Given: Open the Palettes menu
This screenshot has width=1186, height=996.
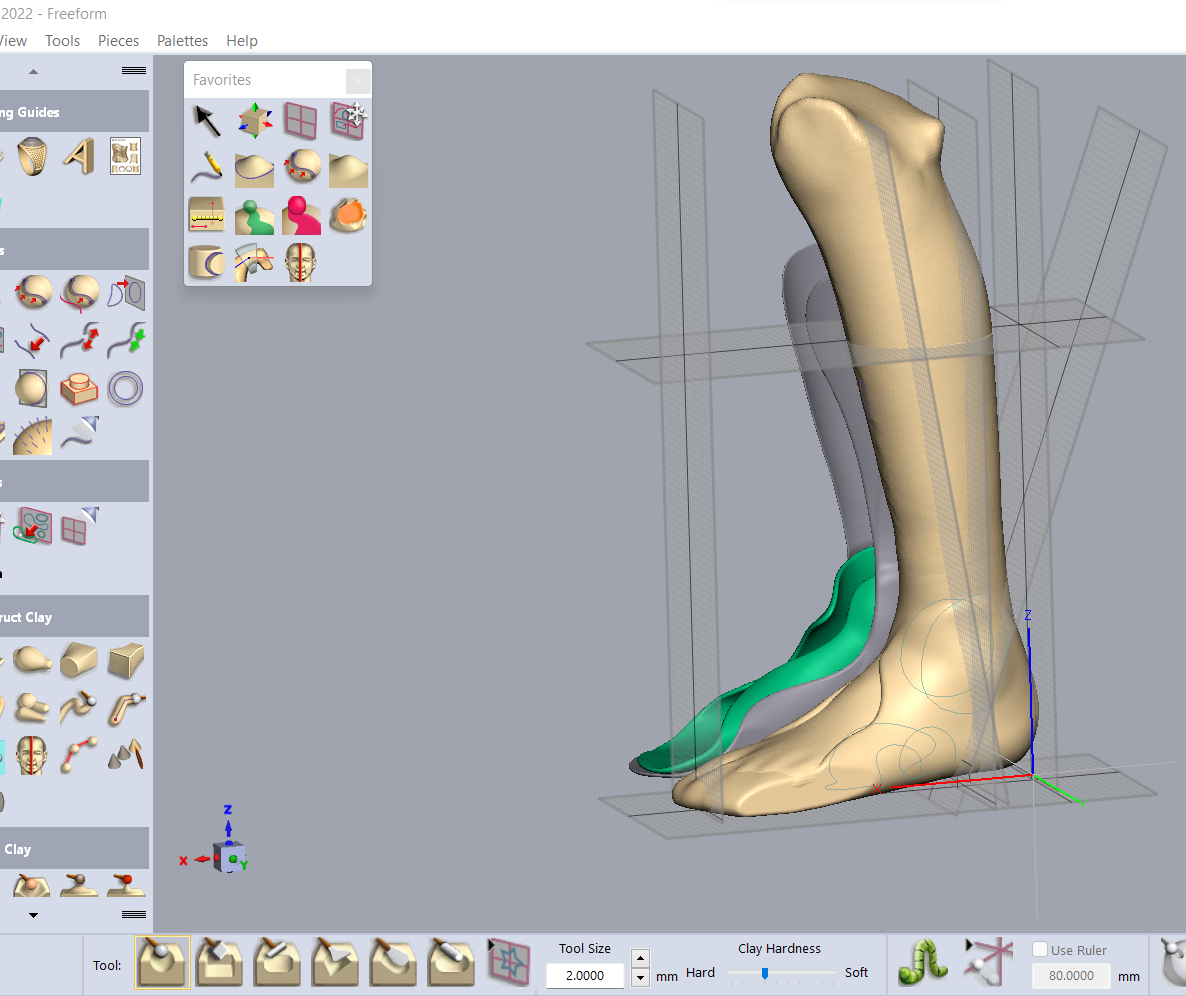Looking at the screenshot, I should coord(182,40).
